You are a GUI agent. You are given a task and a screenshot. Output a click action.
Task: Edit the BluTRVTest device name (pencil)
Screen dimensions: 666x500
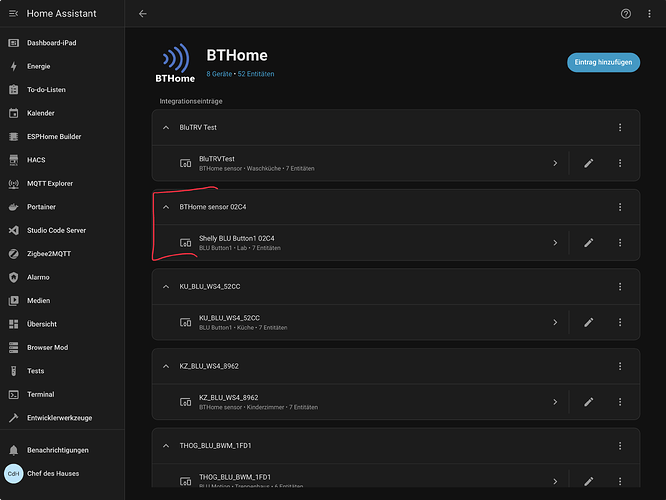[x=589, y=163]
